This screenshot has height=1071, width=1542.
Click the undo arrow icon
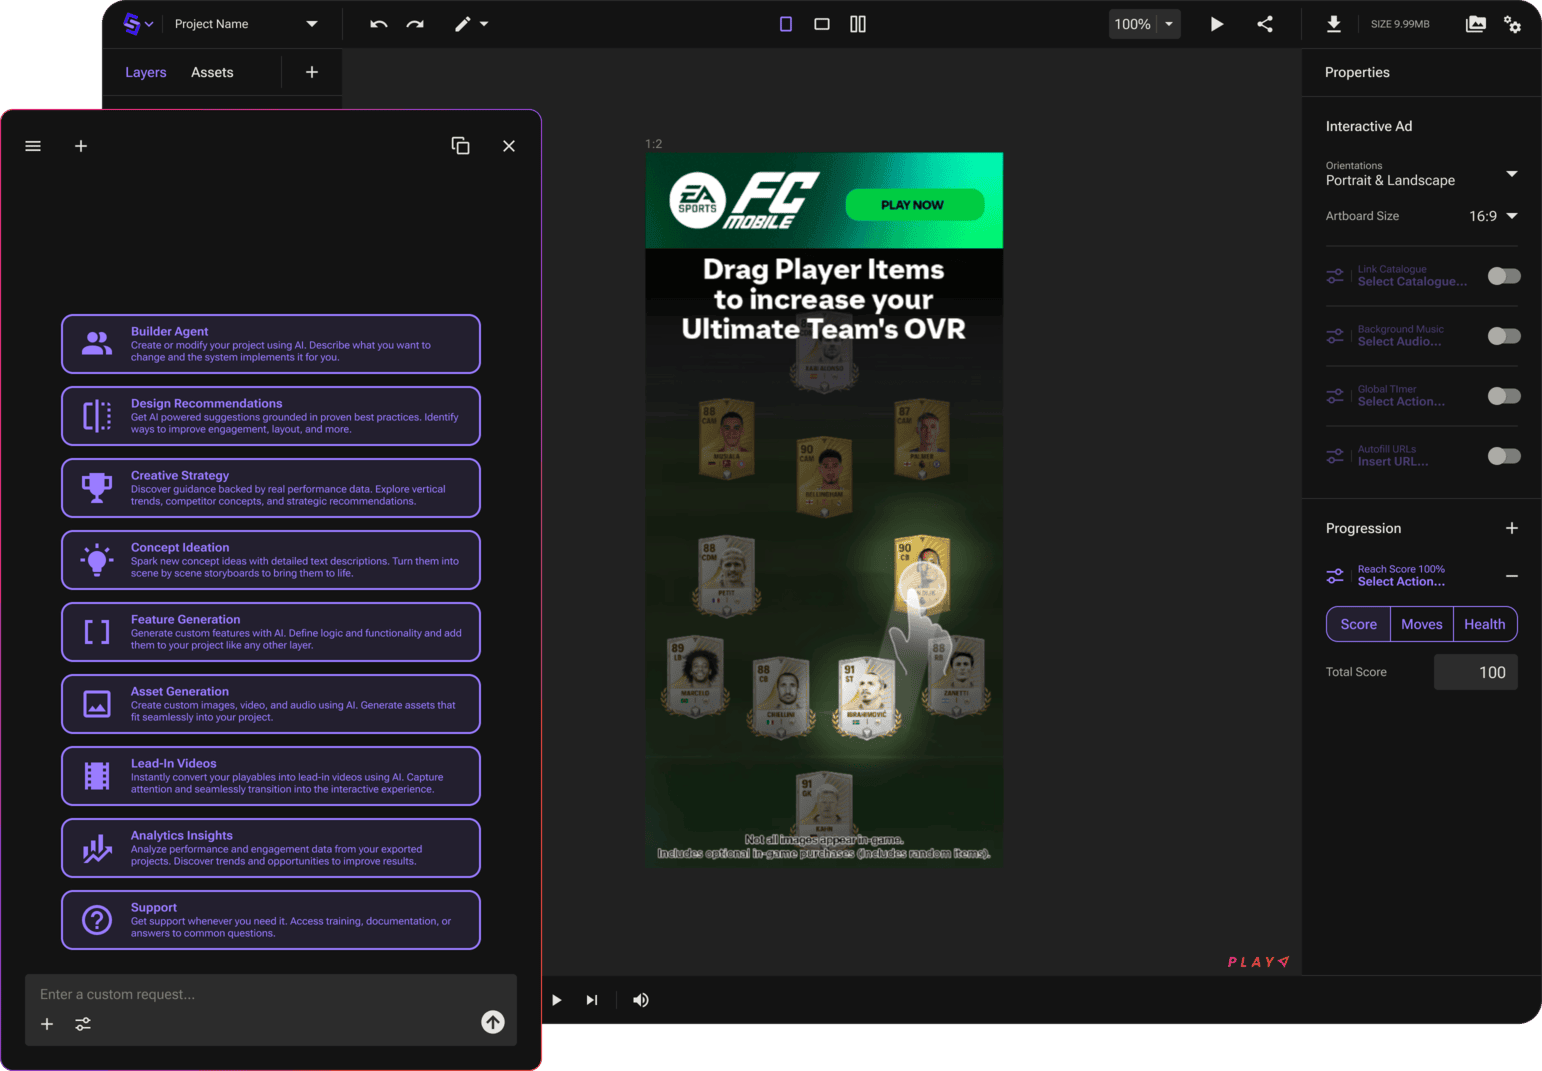coord(378,24)
